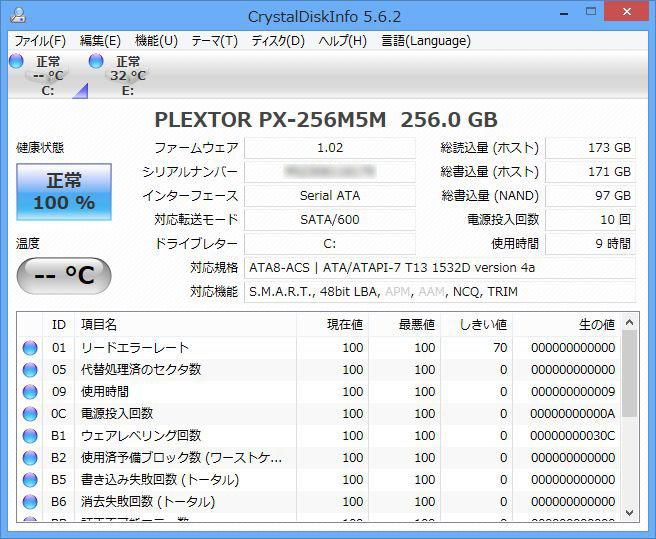The width and height of the screenshot is (656, 539).
Task: Click the しきい値 column header
Action: [477, 324]
